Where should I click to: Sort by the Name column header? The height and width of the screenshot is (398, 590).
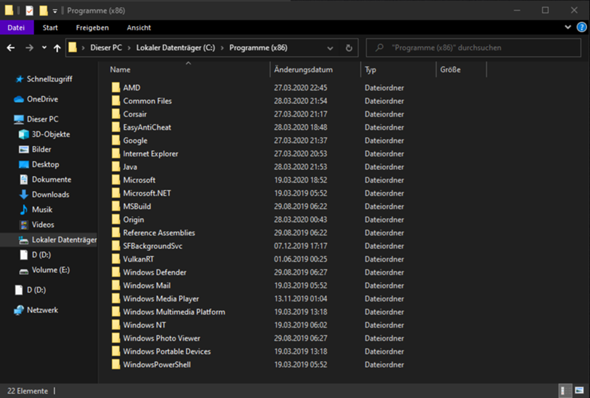120,70
